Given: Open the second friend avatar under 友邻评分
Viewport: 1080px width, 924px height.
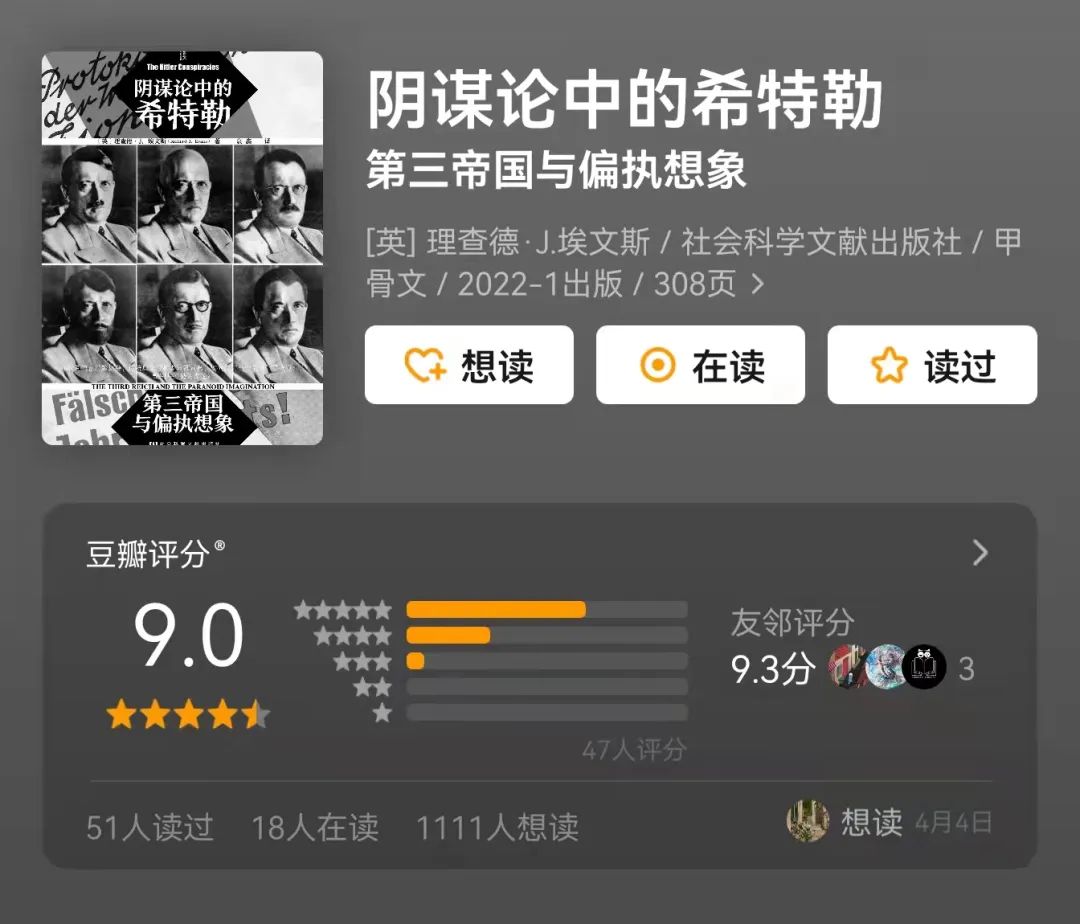Looking at the screenshot, I should [x=886, y=666].
